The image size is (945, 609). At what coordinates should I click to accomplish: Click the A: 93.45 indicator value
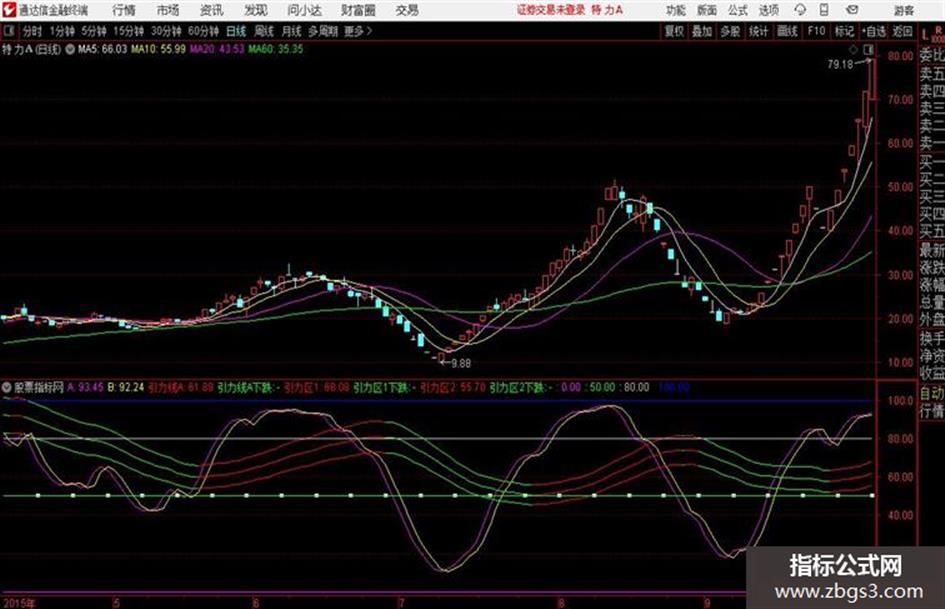coord(86,387)
